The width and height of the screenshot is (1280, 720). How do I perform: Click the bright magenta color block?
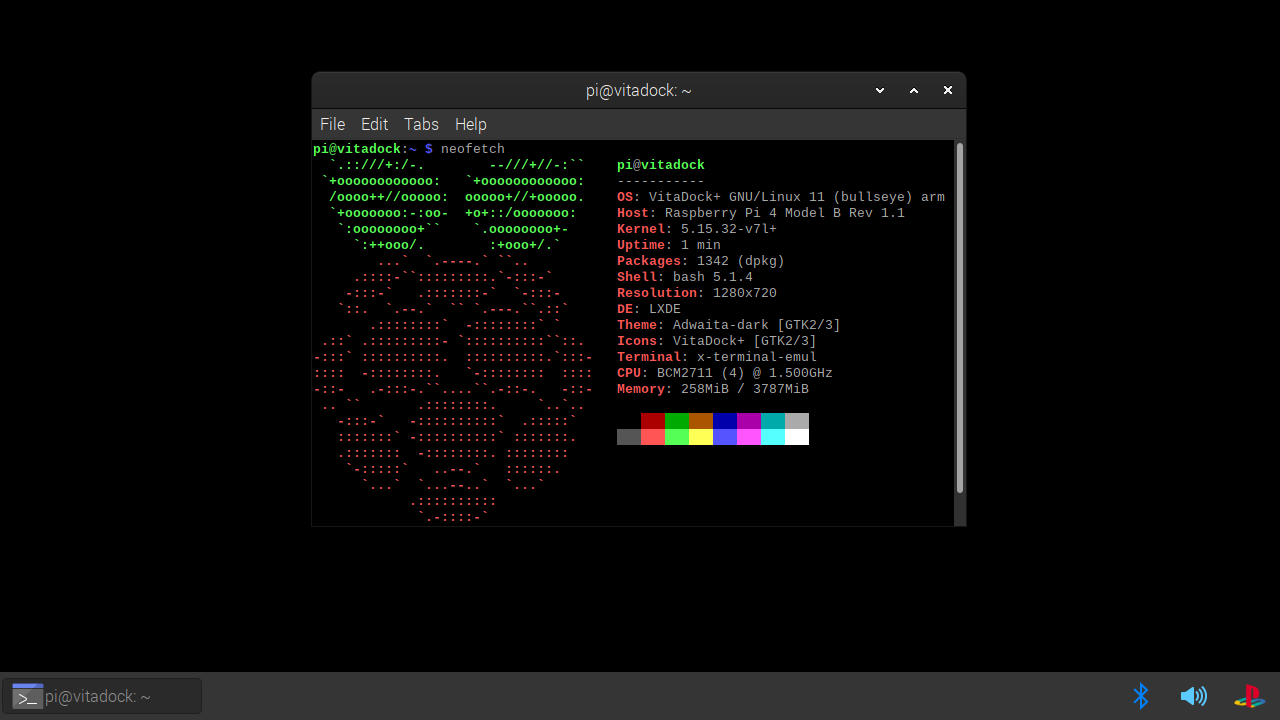click(x=749, y=437)
